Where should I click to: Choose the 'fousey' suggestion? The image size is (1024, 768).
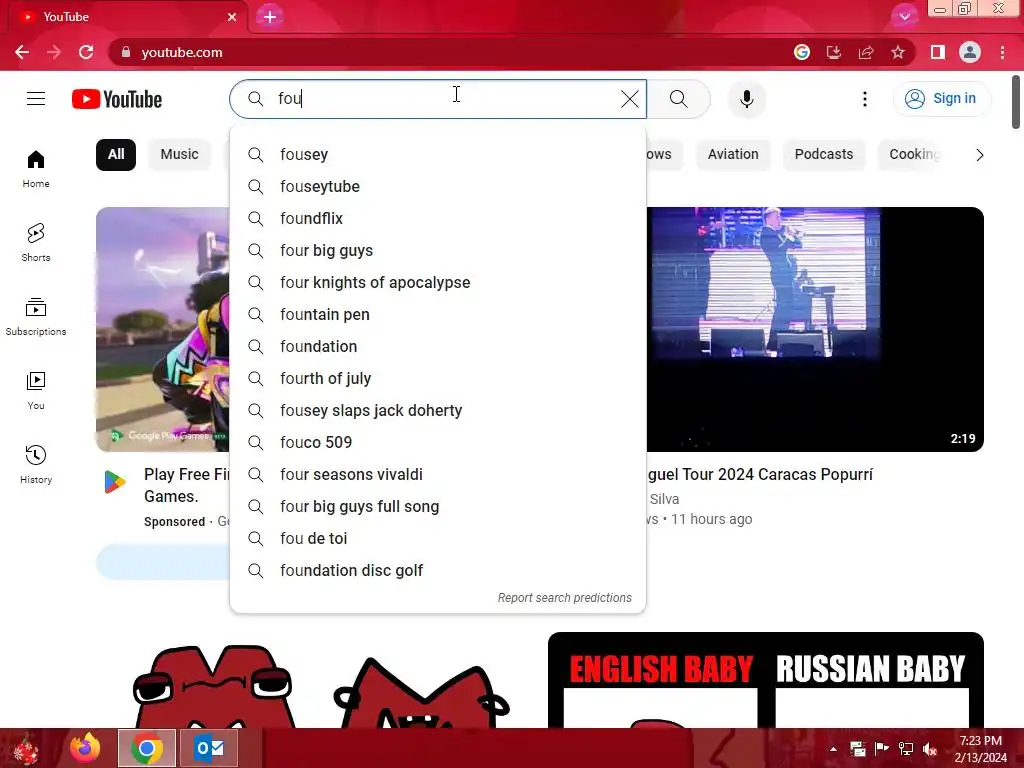(x=438, y=154)
